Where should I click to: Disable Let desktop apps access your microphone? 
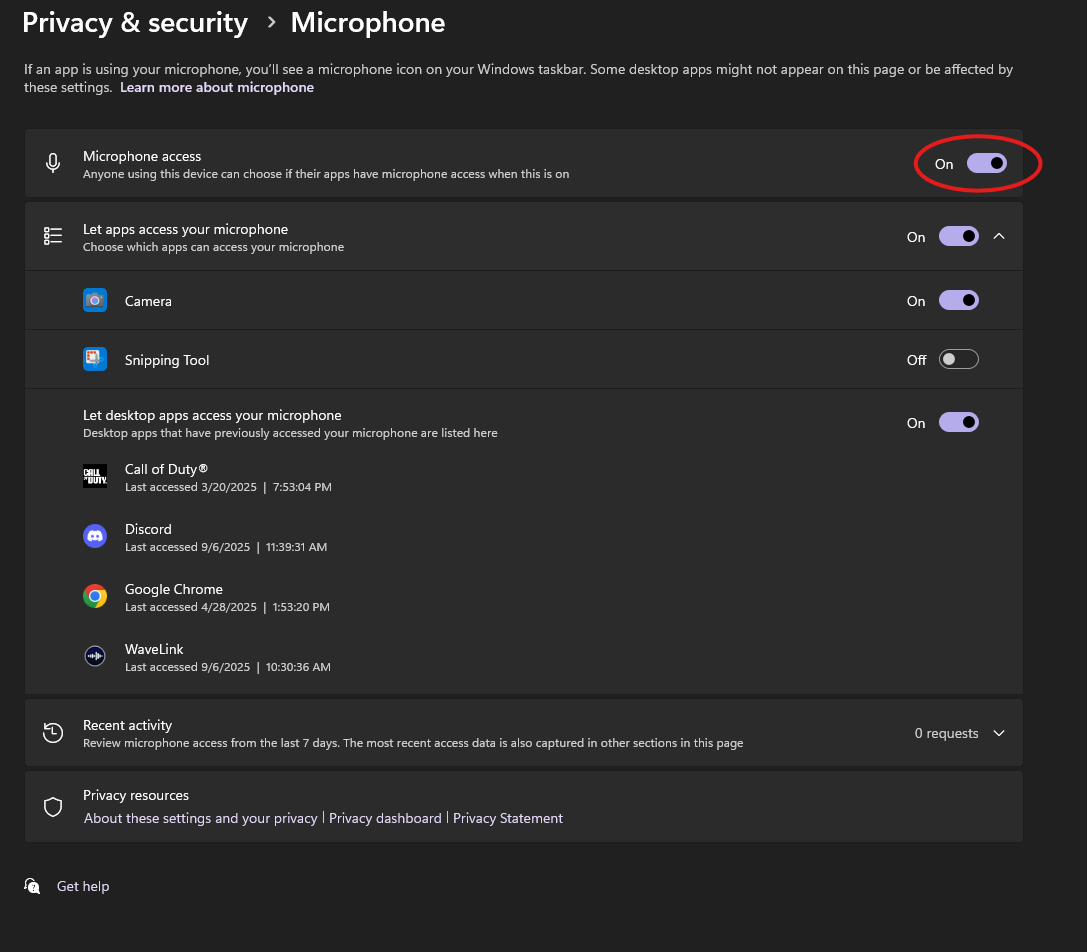[x=958, y=422]
